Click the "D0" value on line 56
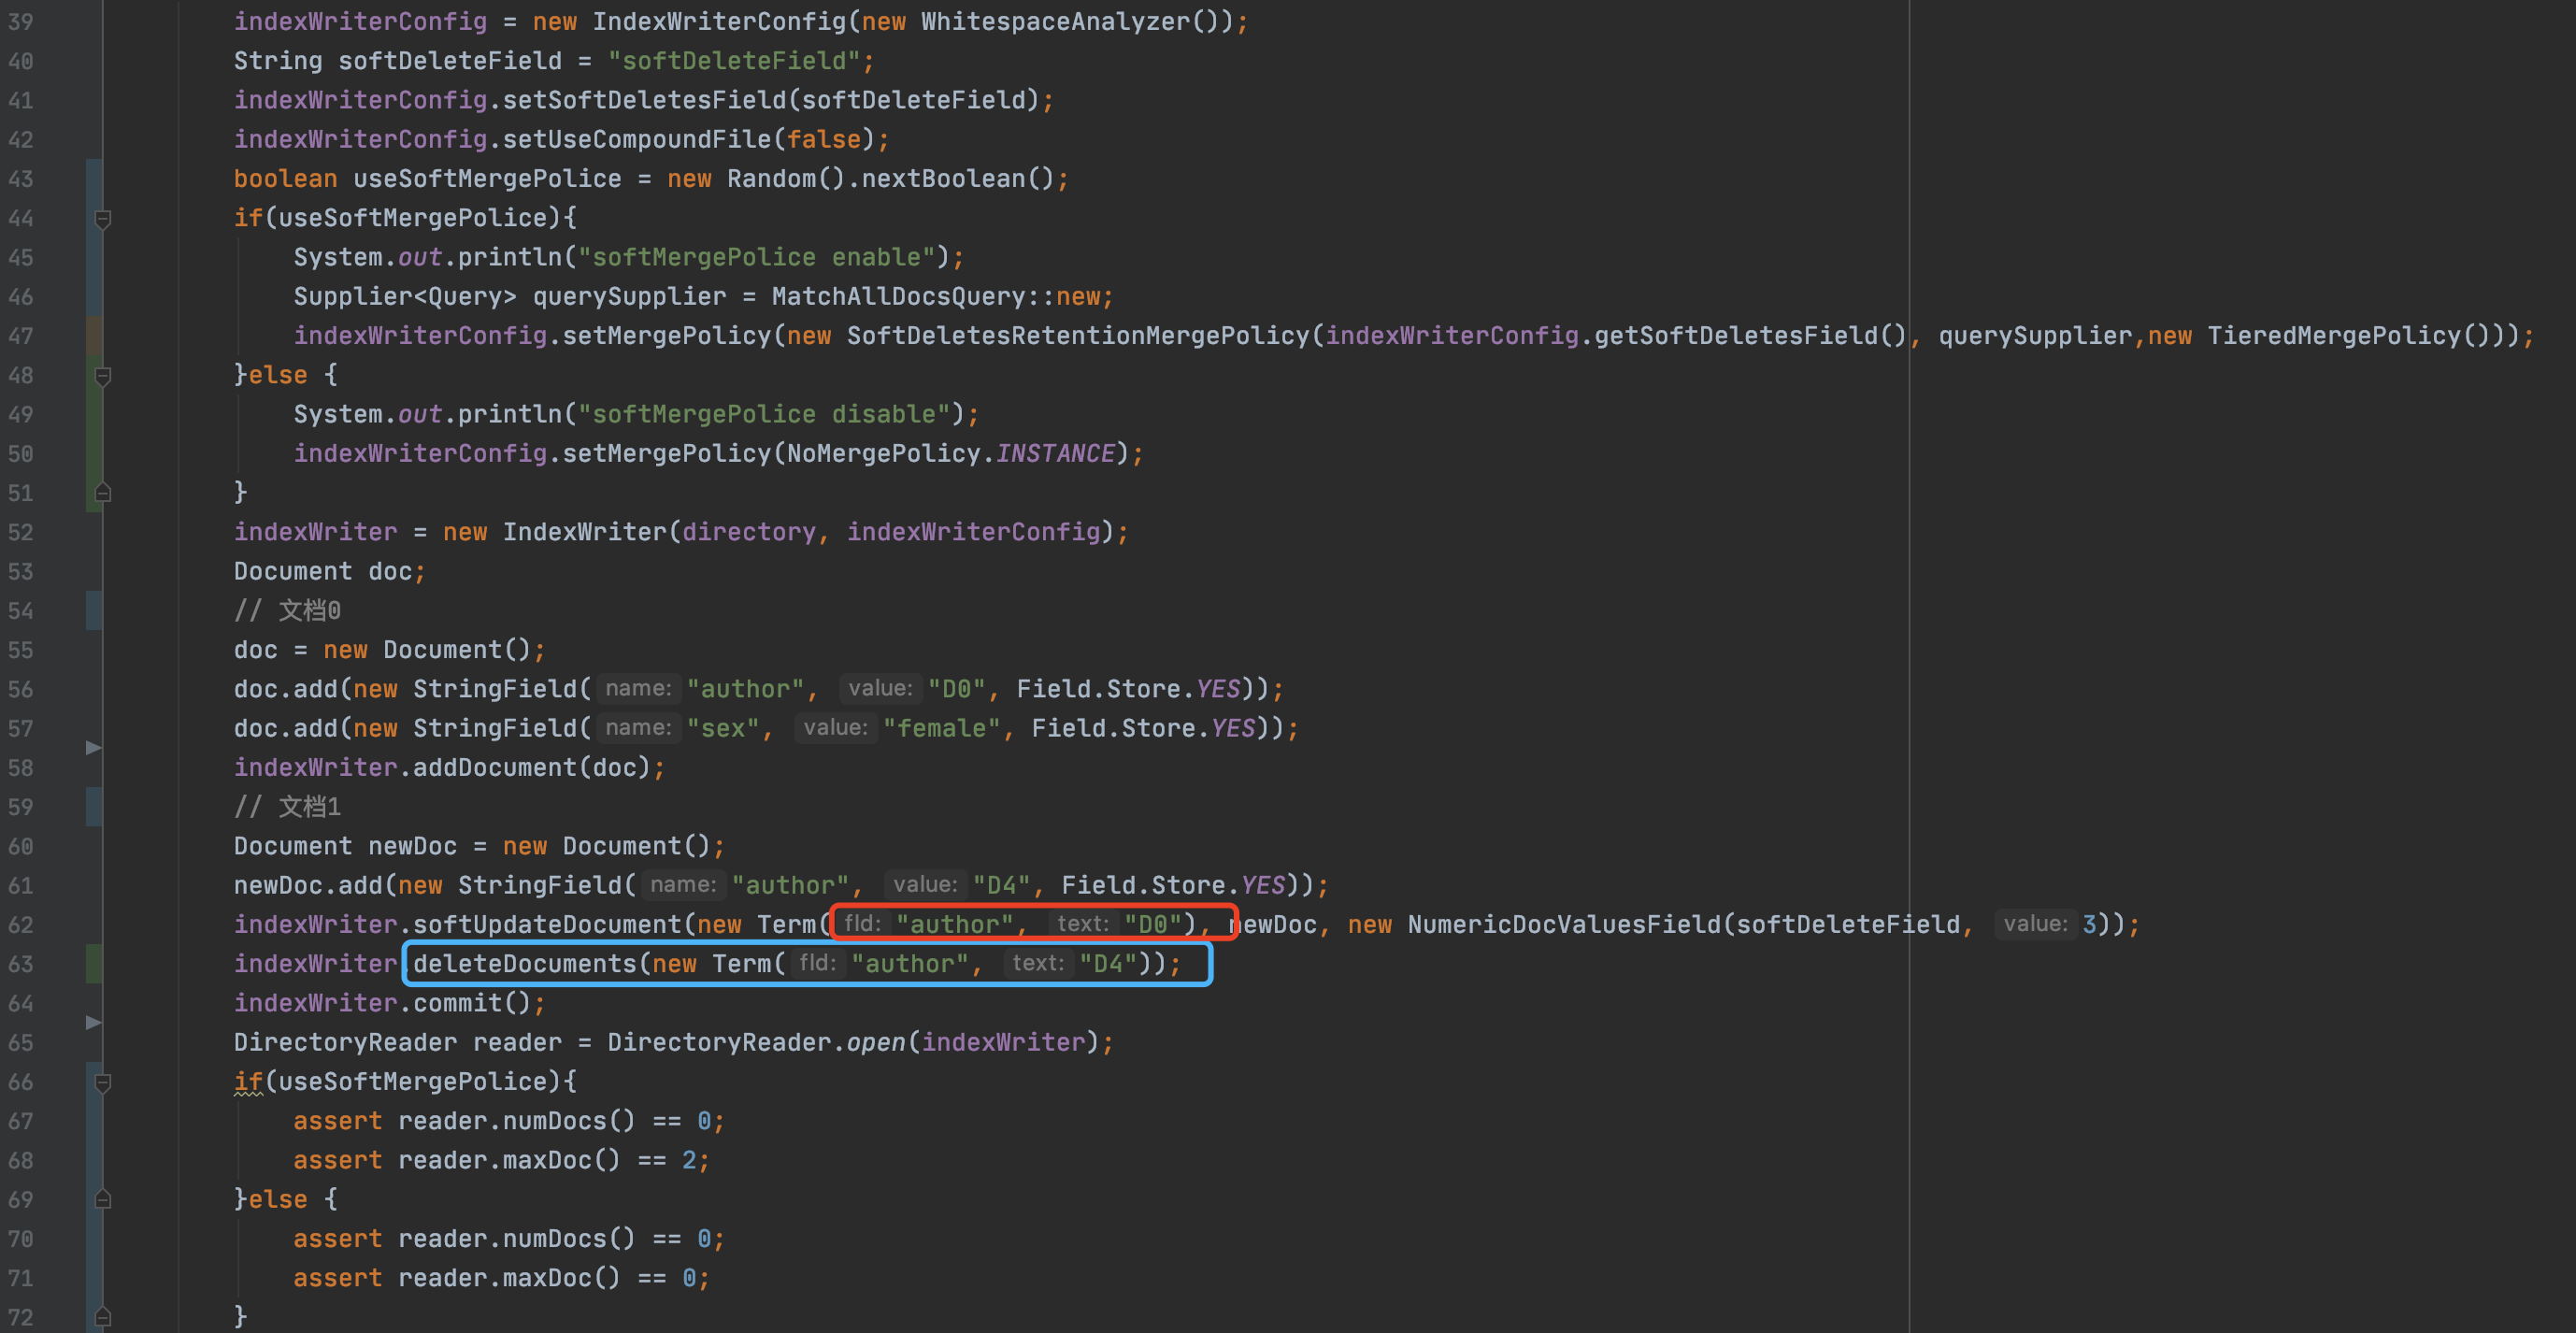Image resolution: width=2576 pixels, height=1333 pixels. click(x=956, y=689)
